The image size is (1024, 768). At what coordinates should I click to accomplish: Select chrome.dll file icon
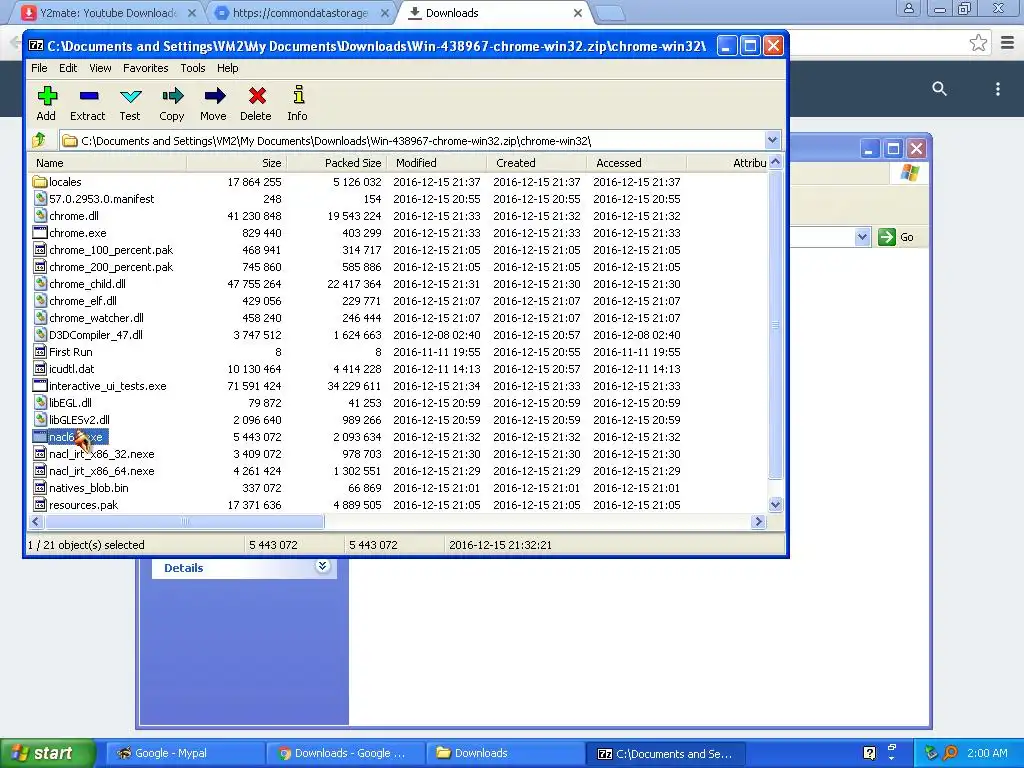coord(40,216)
